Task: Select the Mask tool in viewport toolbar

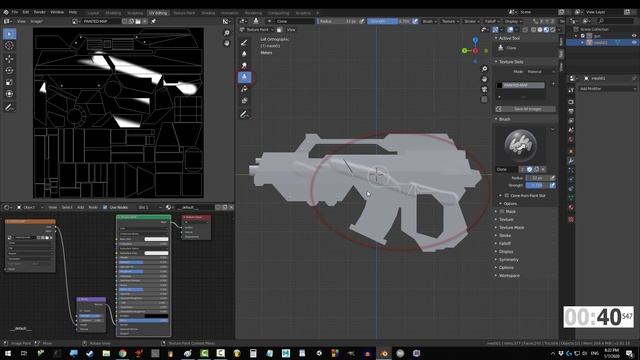Action: tap(244, 100)
